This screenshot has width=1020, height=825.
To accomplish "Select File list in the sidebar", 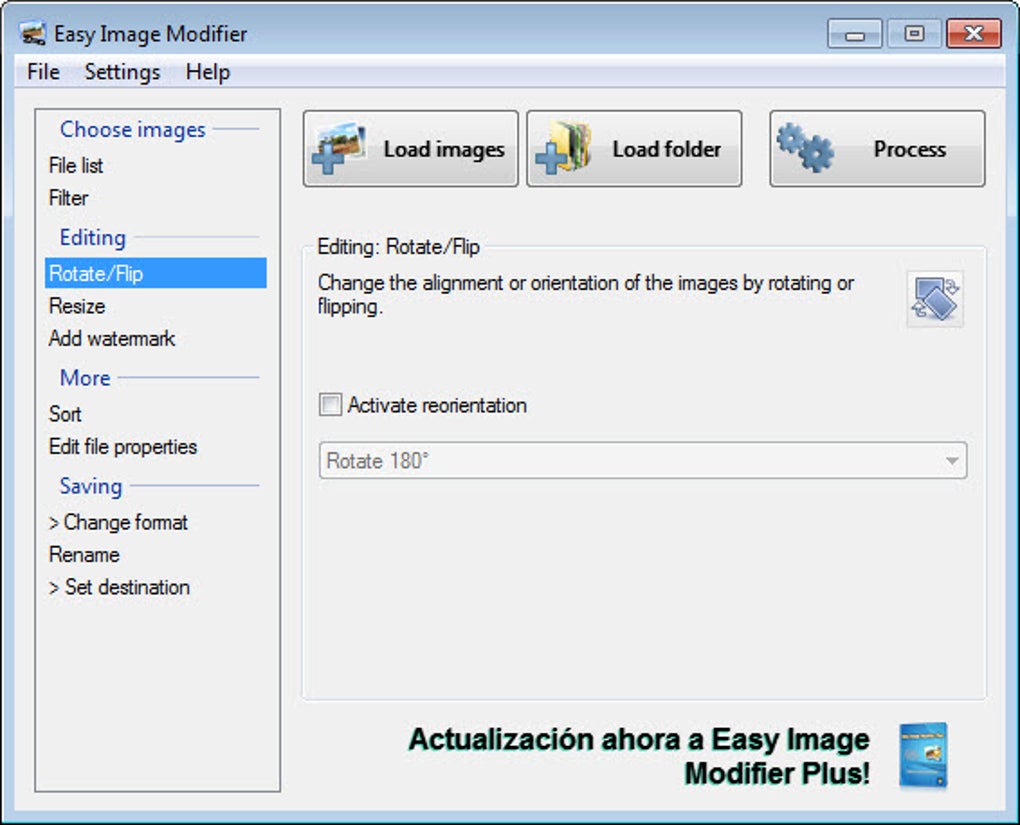I will [x=76, y=165].
